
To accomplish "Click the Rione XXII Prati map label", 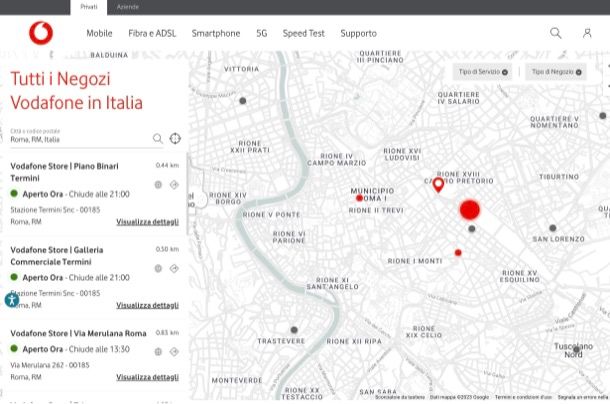I will click(x=250, y=147).
